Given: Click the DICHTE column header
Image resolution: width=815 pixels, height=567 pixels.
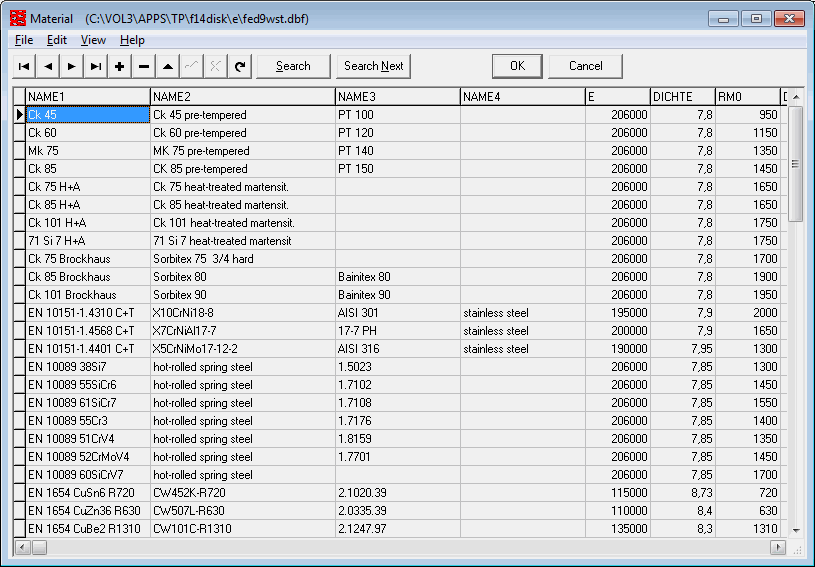Looking at the screenshot, I should click(x=682, y=97).
